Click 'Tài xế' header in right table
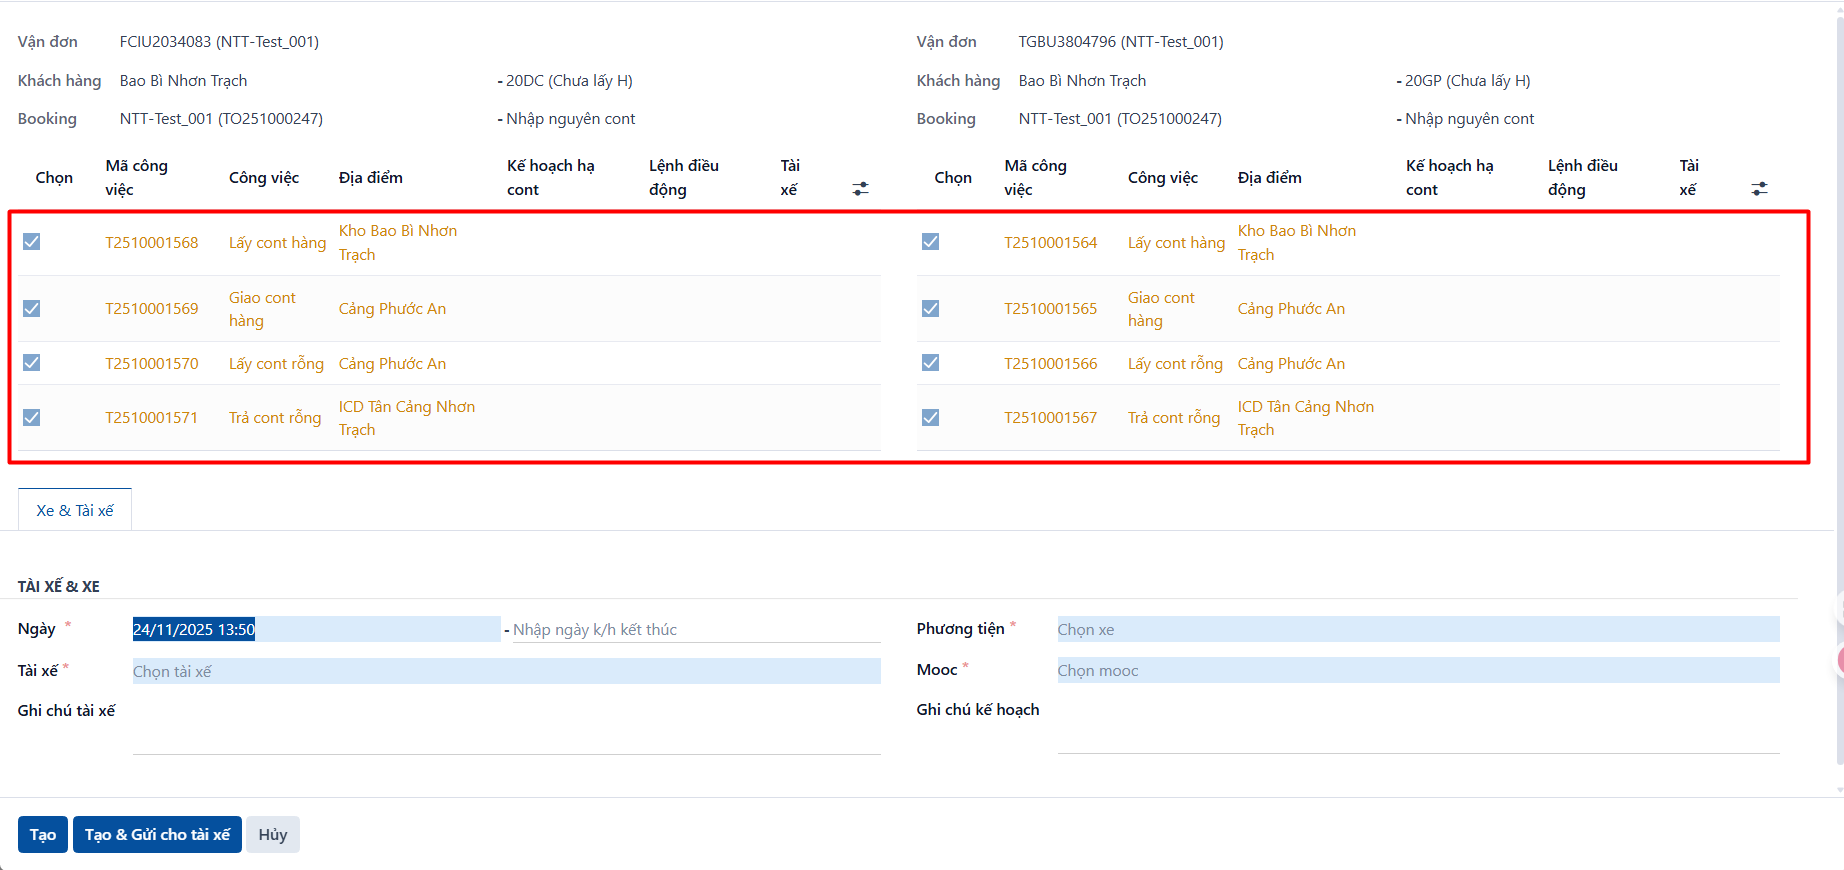The width and height of the screenshot is (1844, 870). [1689, 178]
